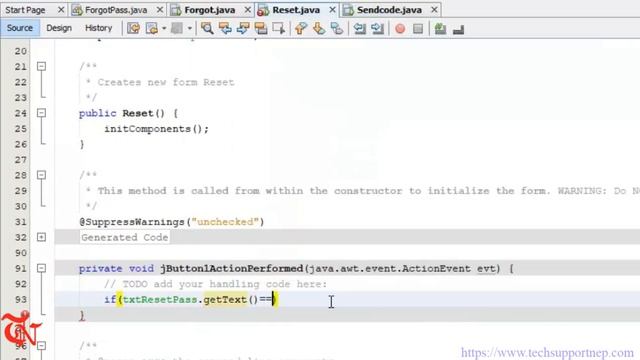
Task: Collapse the comment fold at line 96
Action: [41, 346]
